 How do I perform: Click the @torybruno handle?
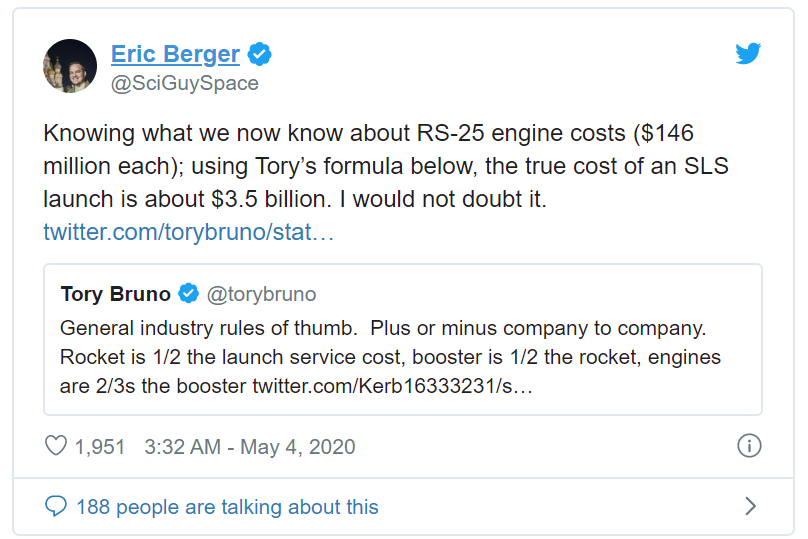pyautogui.click(x=261, y=294)
